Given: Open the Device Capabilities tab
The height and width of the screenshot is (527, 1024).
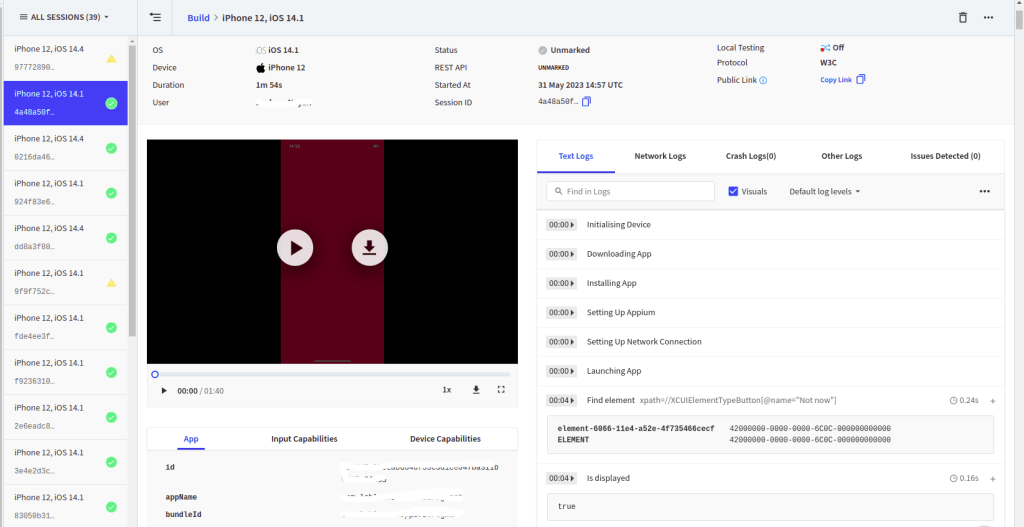Looking at the screenshot, I should (x=445, y=439).
